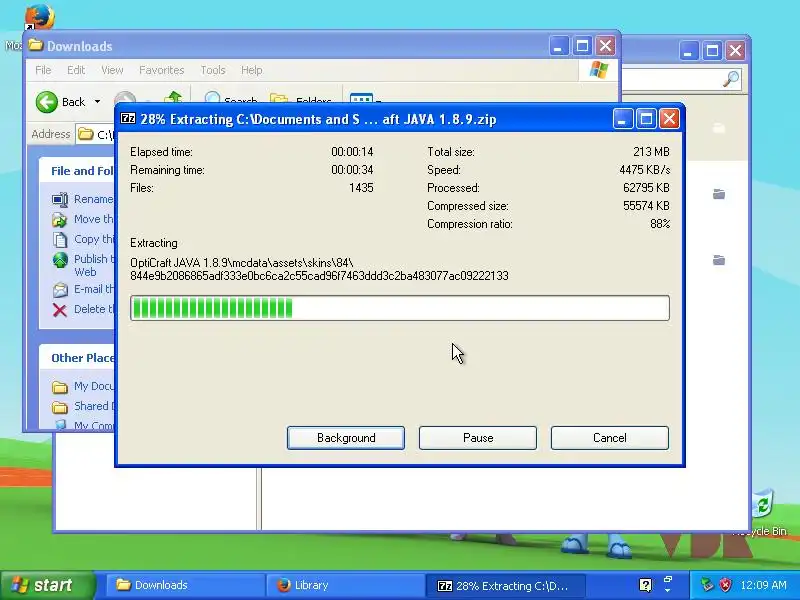Open the Firefox desktop shortcut icon
Image resolution: width=800 pixels, height=600 pixels.
tap(39, 18)
